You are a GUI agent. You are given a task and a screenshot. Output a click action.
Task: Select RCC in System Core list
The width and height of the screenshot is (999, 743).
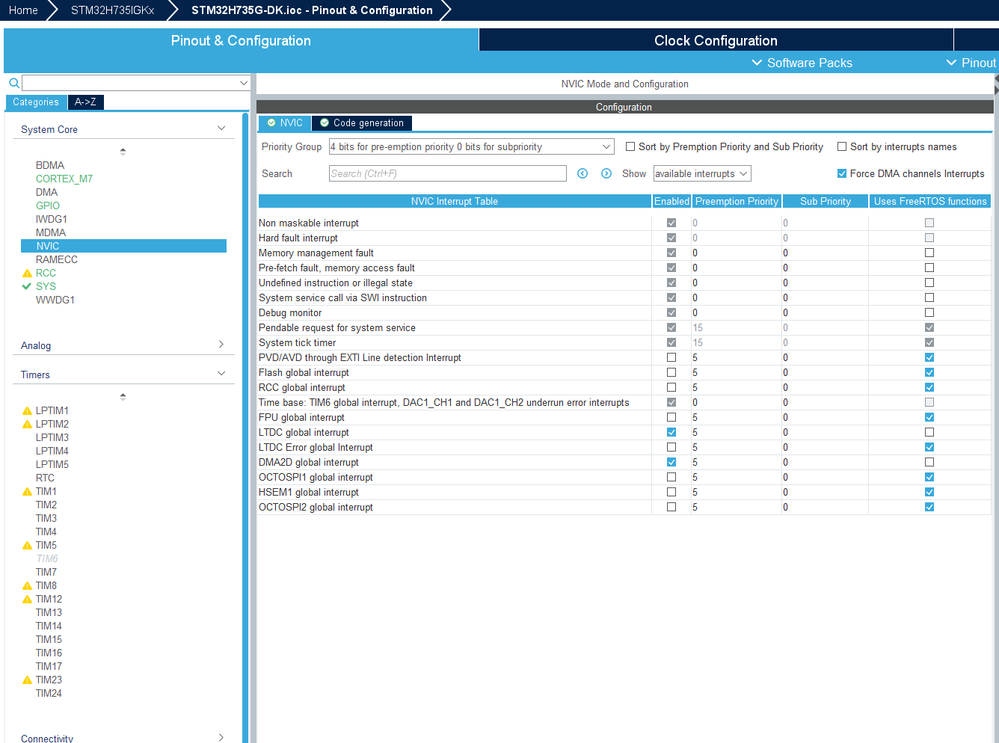point(46,273)
